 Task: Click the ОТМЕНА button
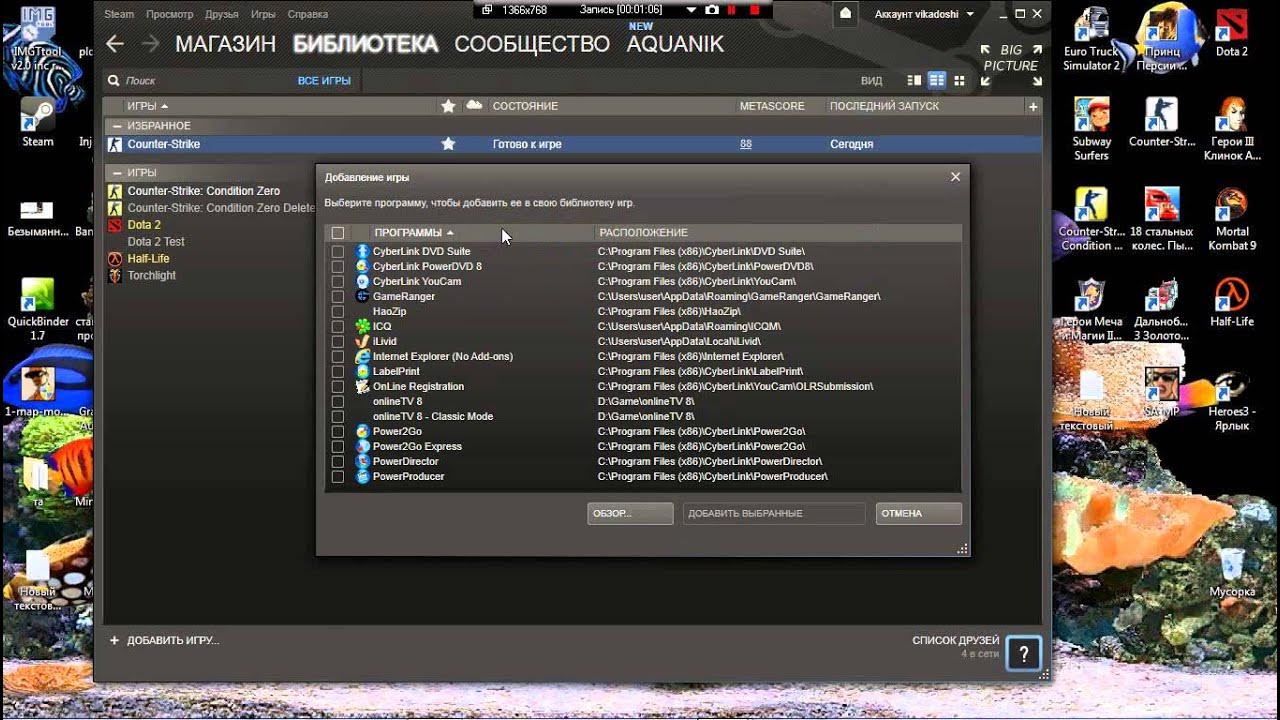point(918,513)
